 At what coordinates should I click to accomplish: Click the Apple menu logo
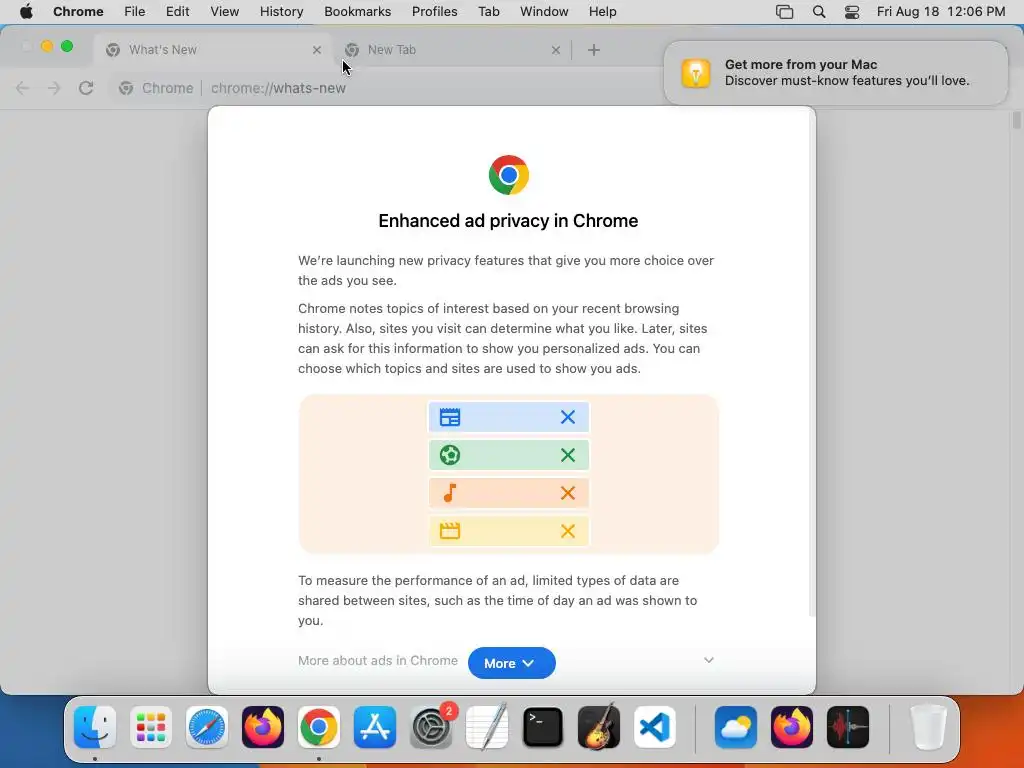(x=26, y=11)
